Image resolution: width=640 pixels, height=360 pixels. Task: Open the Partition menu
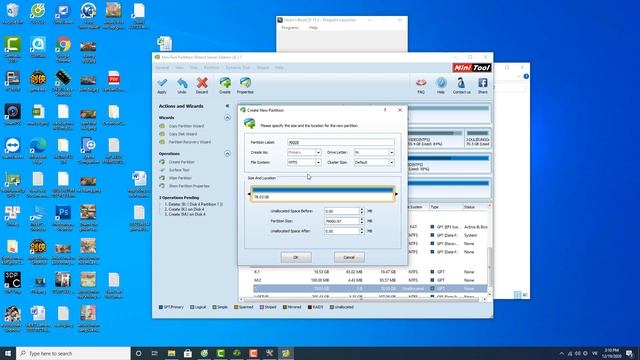(x=212, y=68)
